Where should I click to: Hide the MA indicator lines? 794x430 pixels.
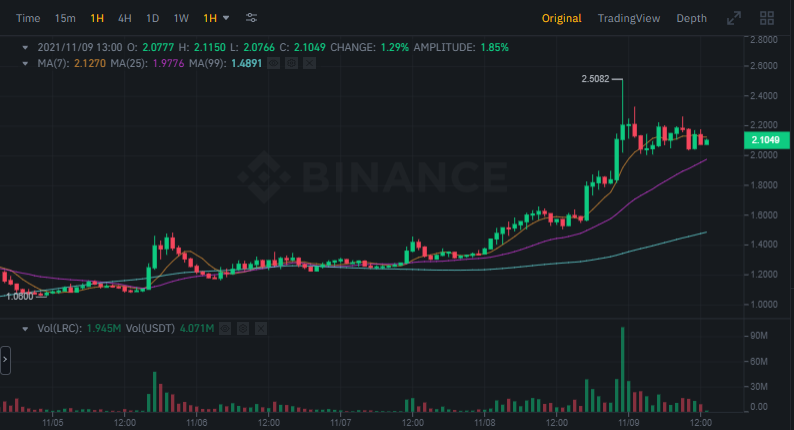pos(273,63)
